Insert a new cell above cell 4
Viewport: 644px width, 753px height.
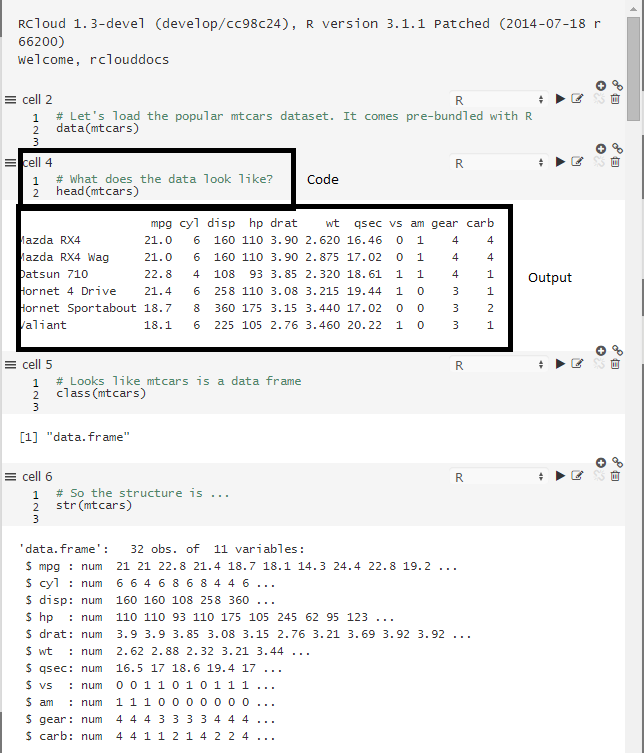pyautogui.click(x=601, y=148)
